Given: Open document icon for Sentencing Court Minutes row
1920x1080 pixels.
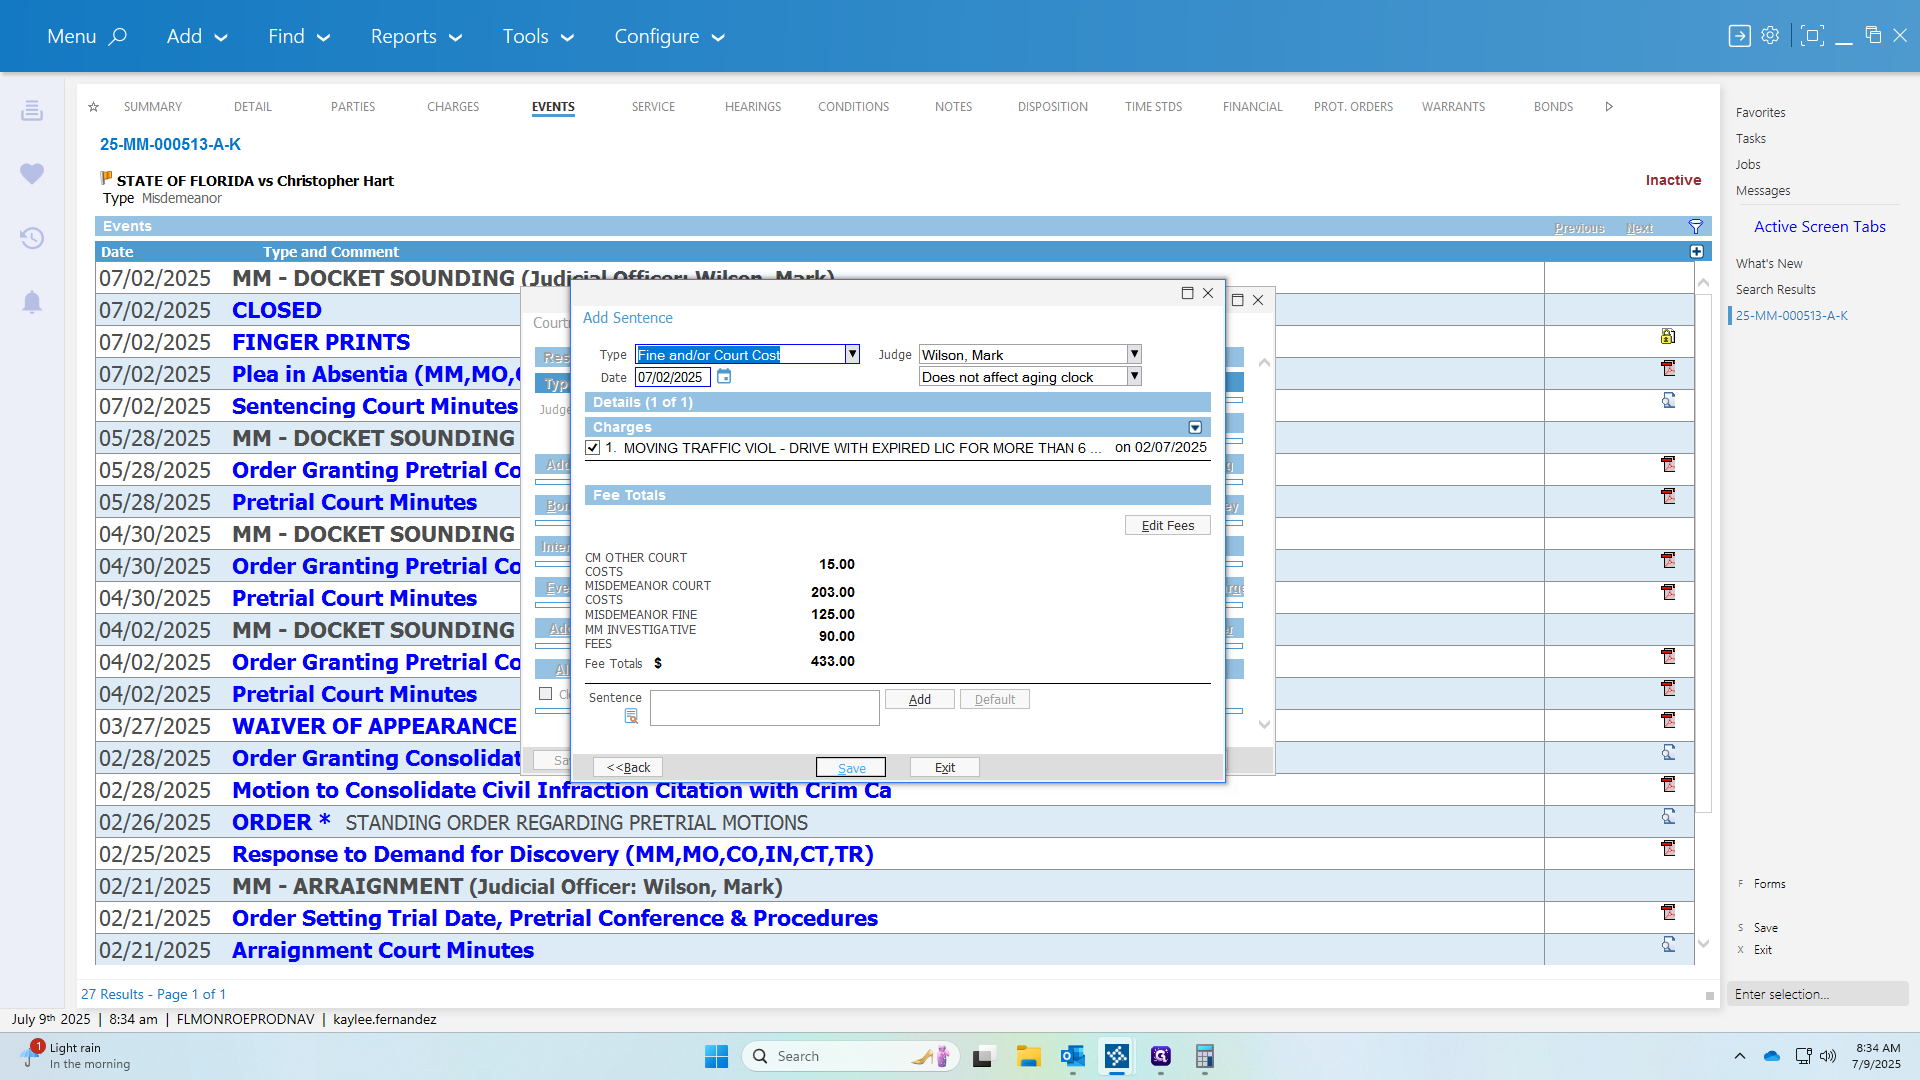Looking at the screenshot, I should [x=1668, y=401].
